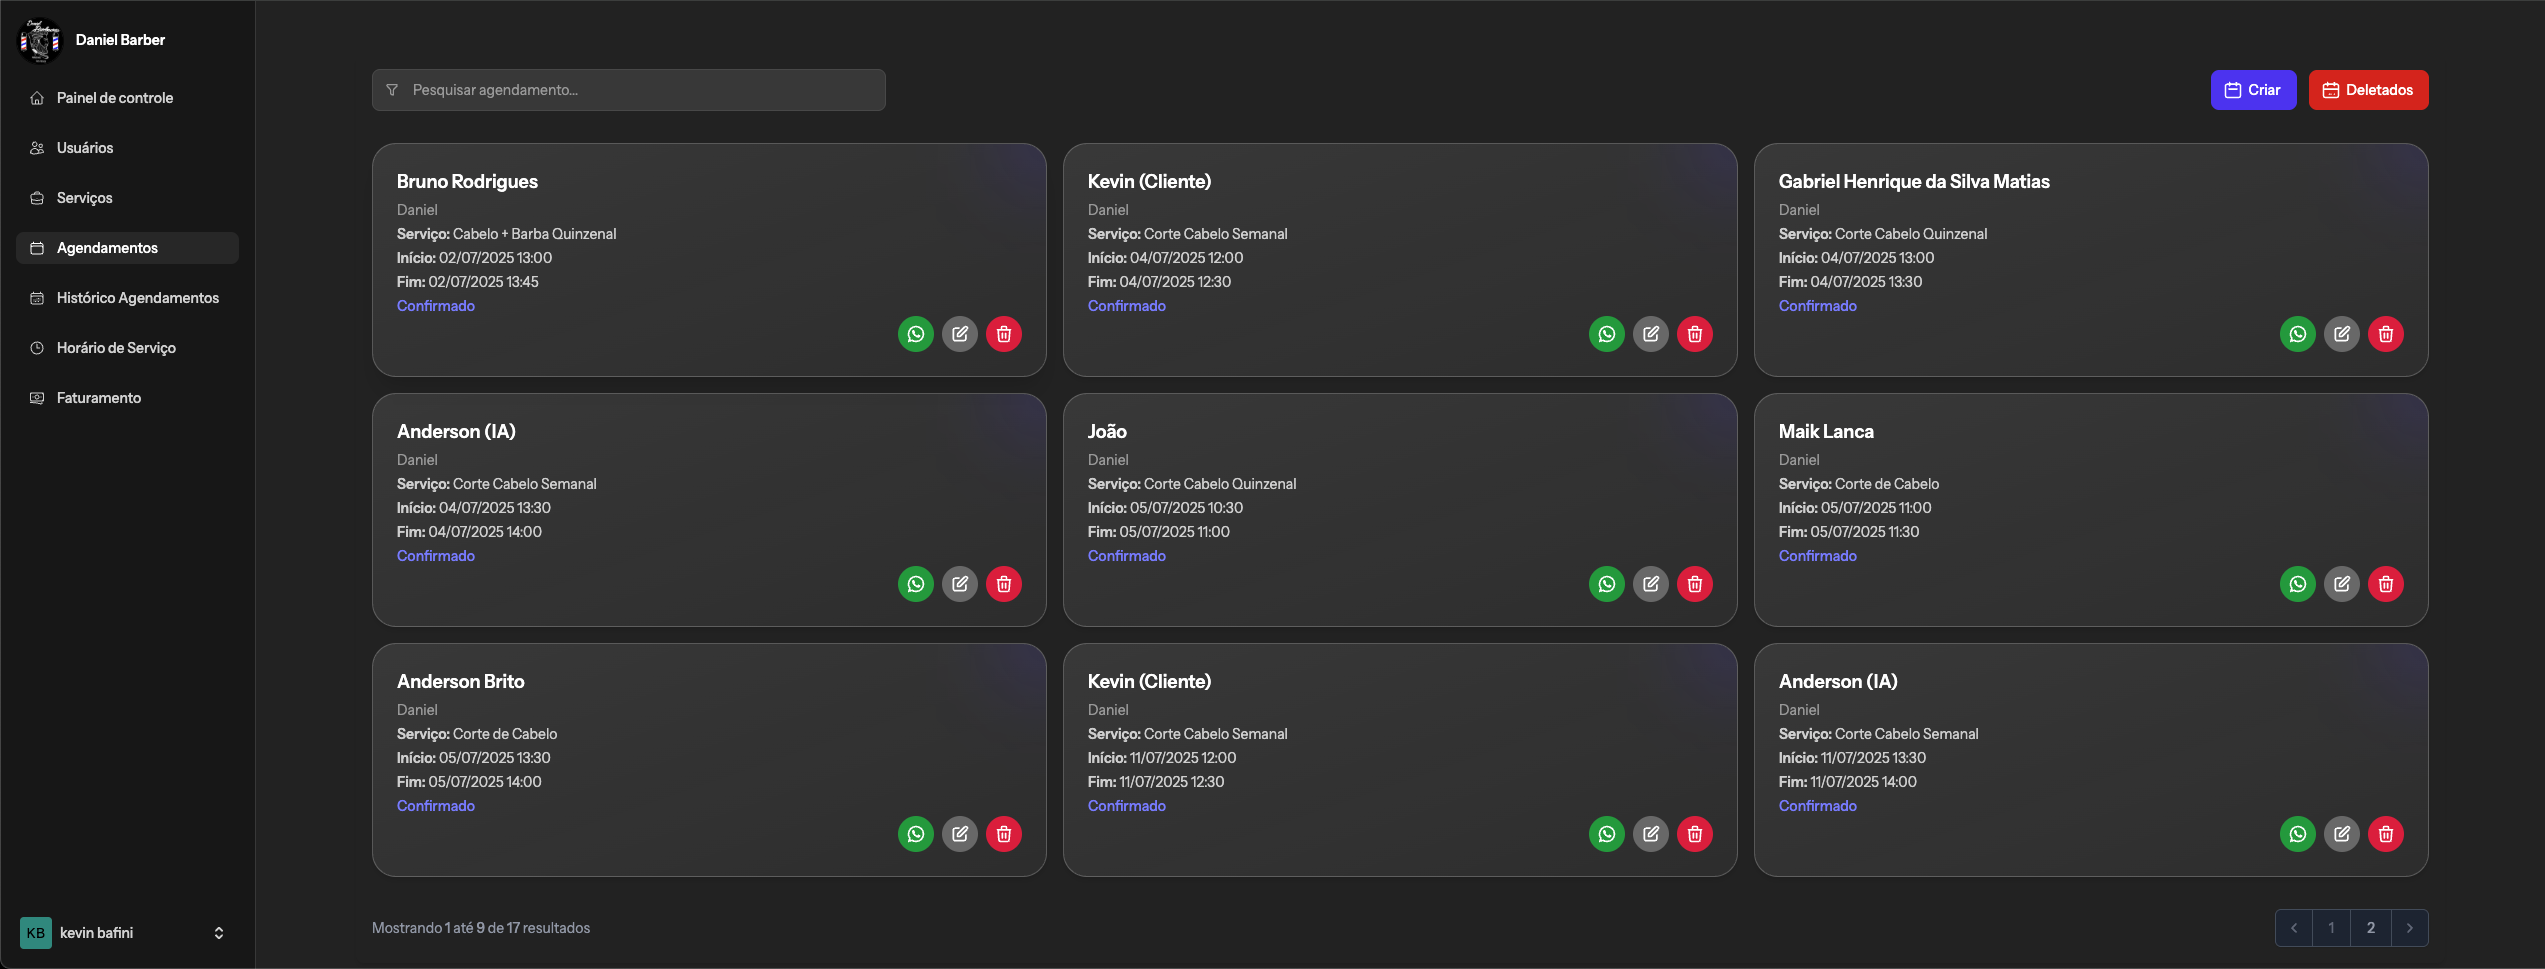Screen dimensions: 2545x969
Task: Delete Maik Lanca appointment
Action: point(2385,584)
